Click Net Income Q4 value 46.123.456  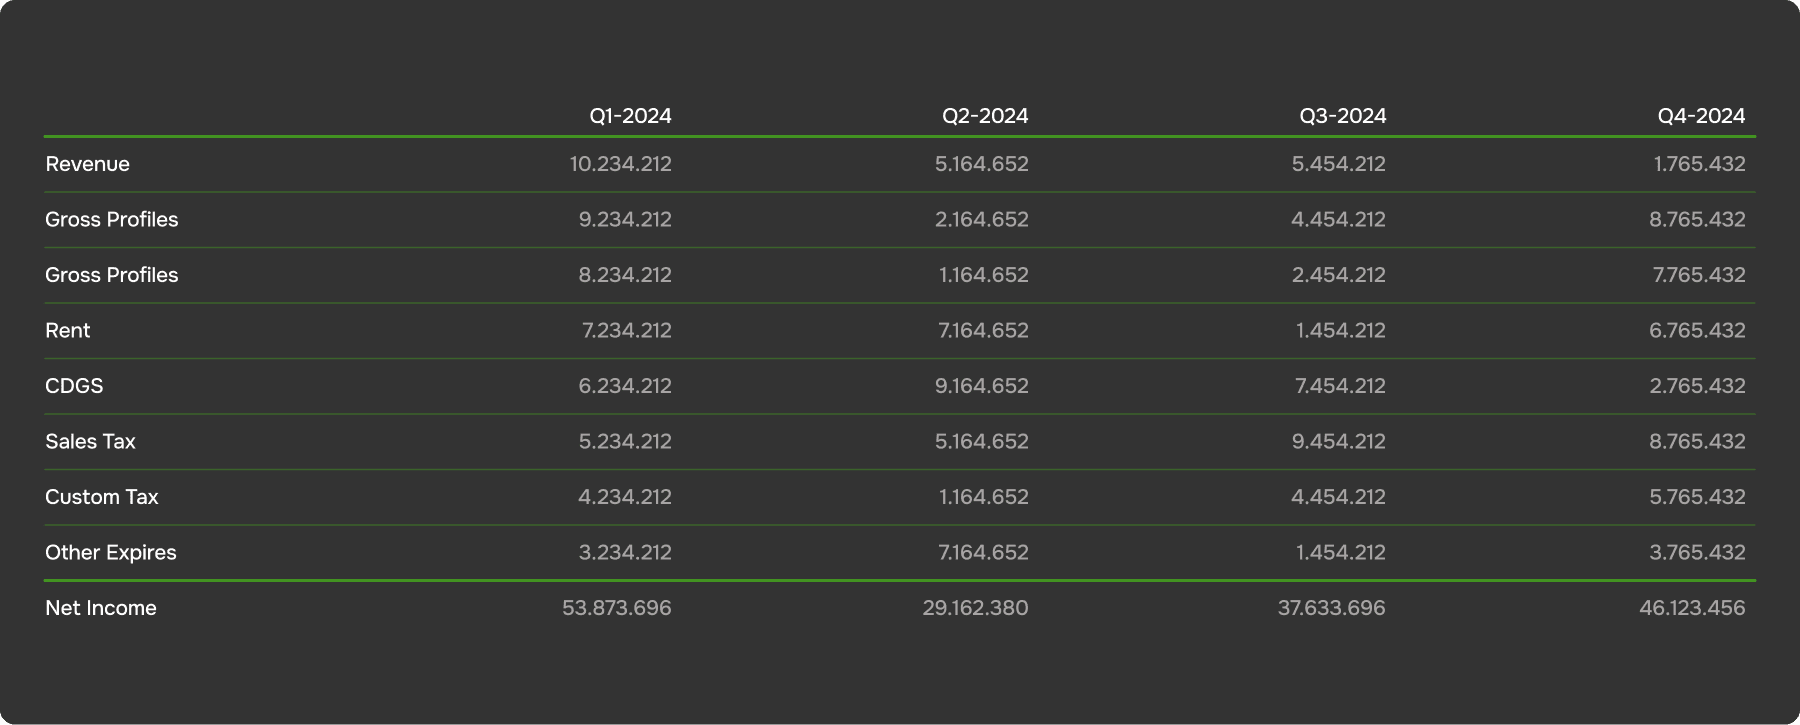coord(1692,608)
